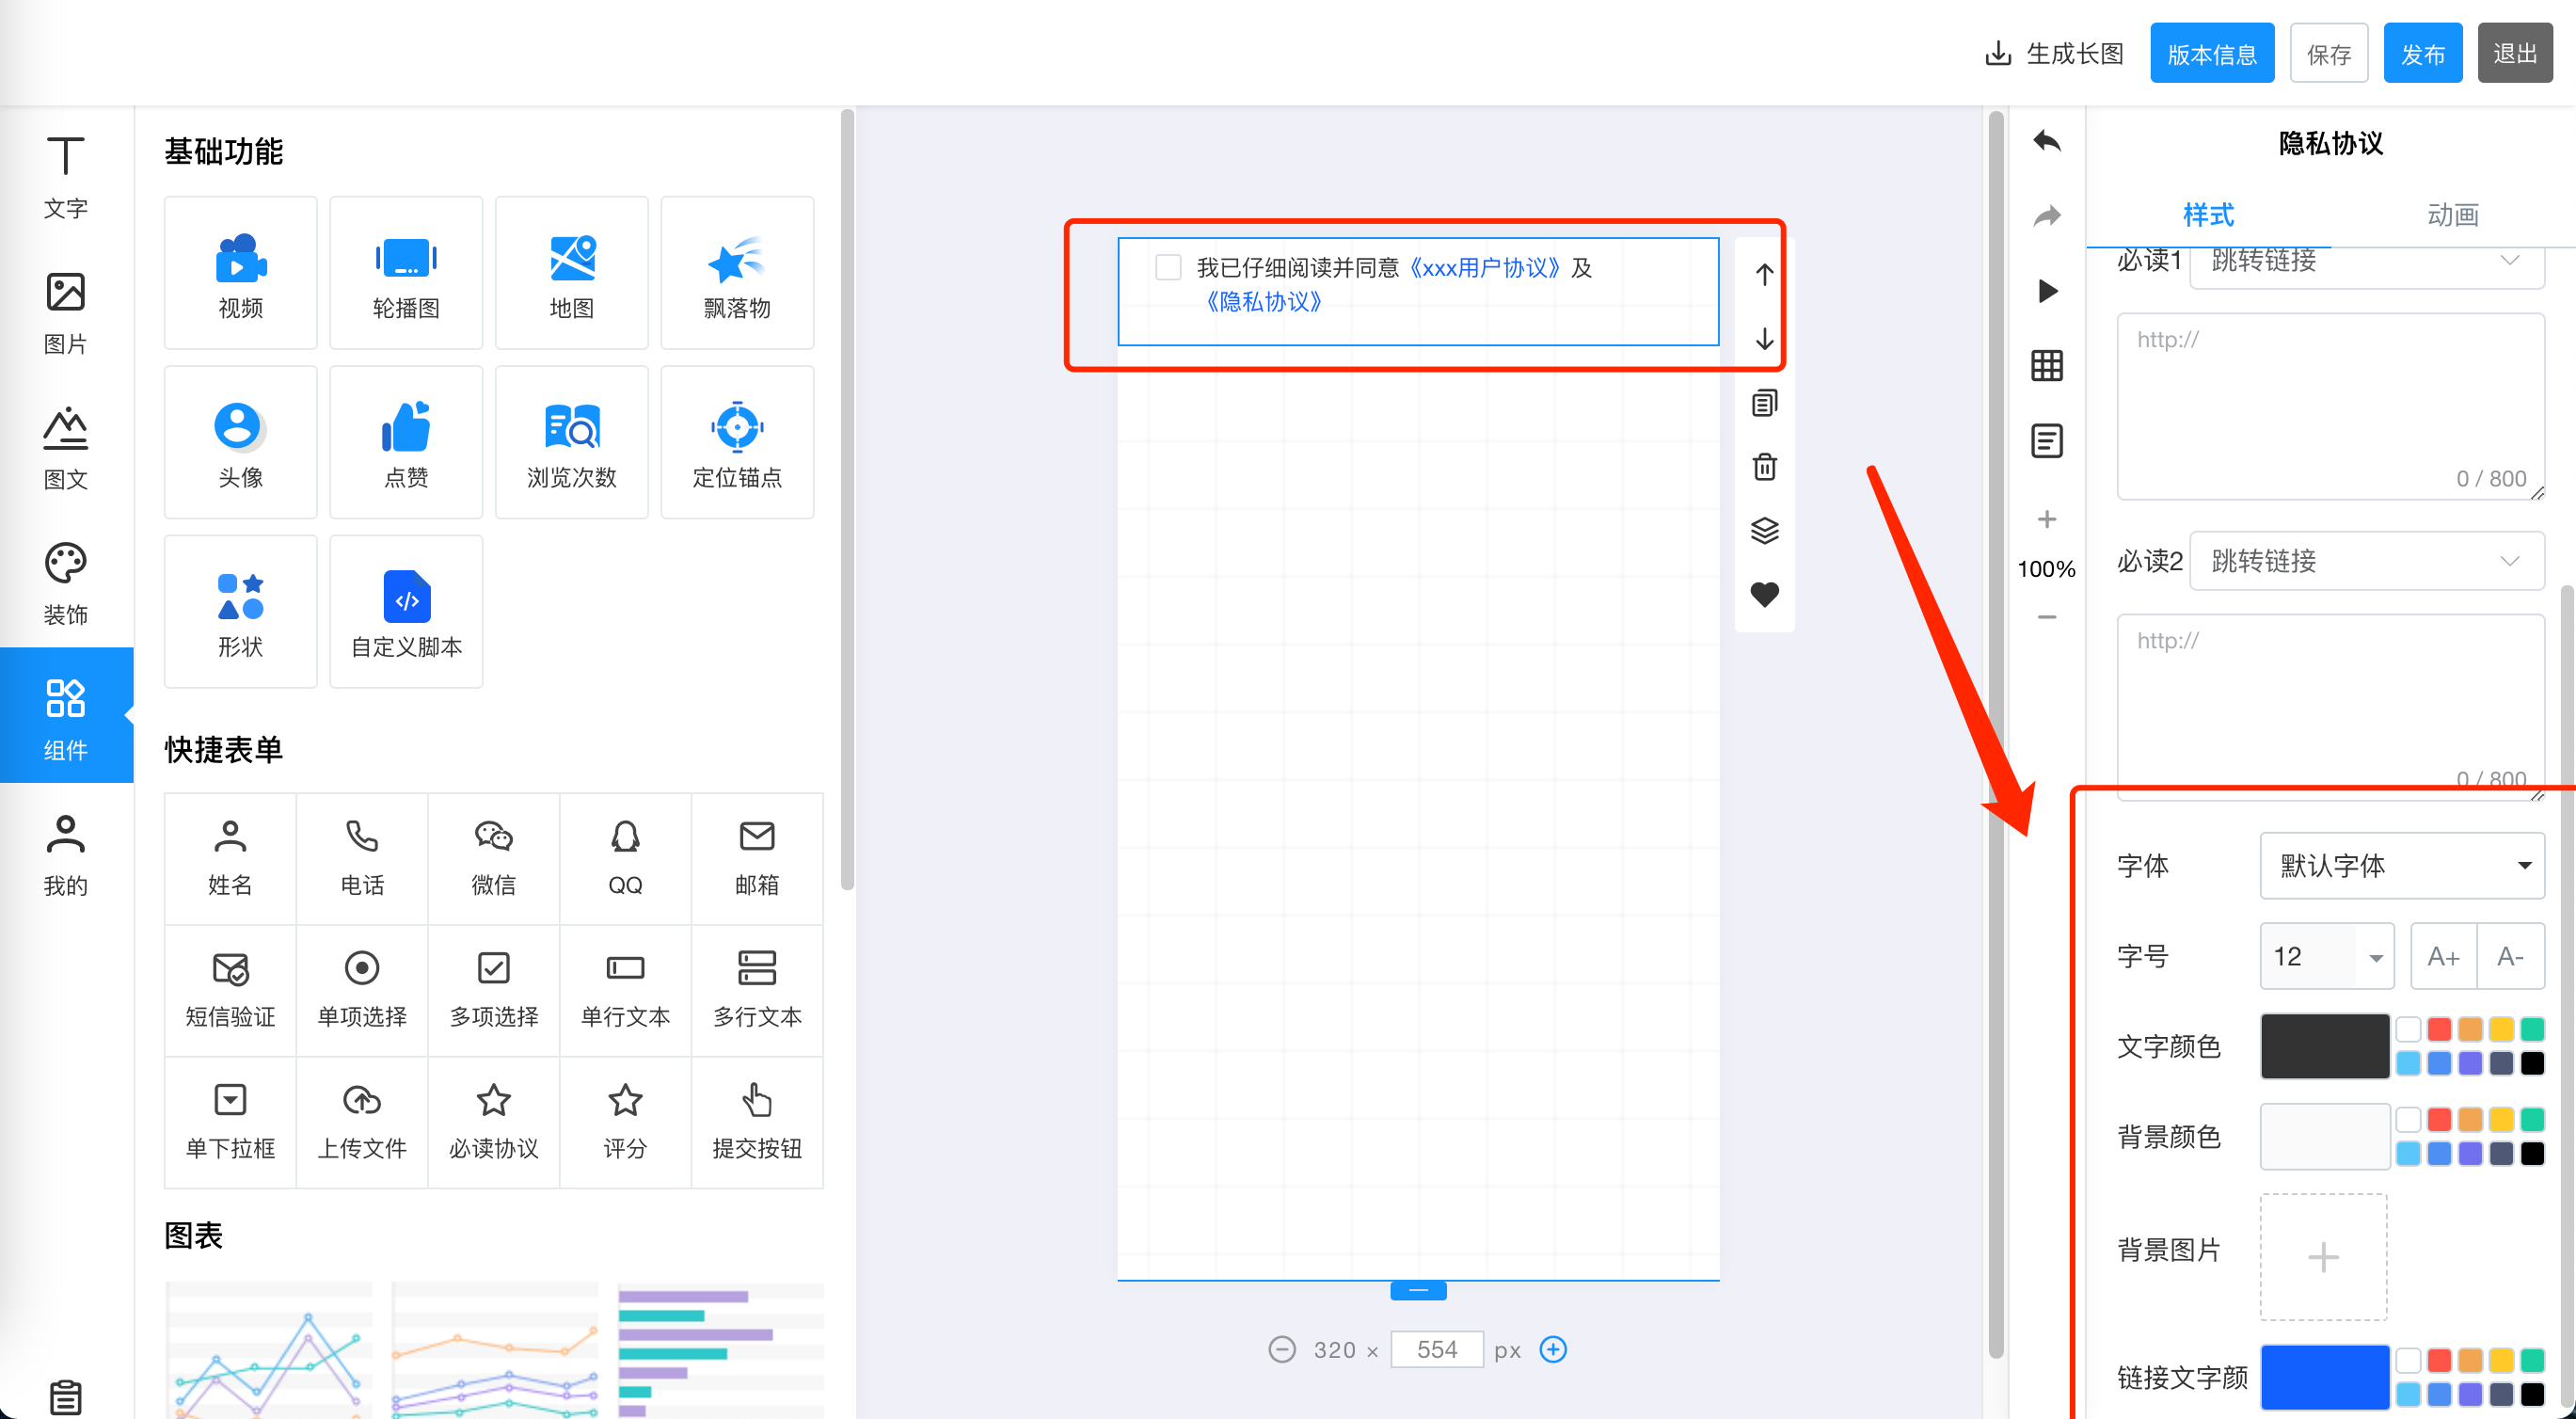Add the 单项选择 radio form item
2576x1419 pixels.
click(361, 989)
